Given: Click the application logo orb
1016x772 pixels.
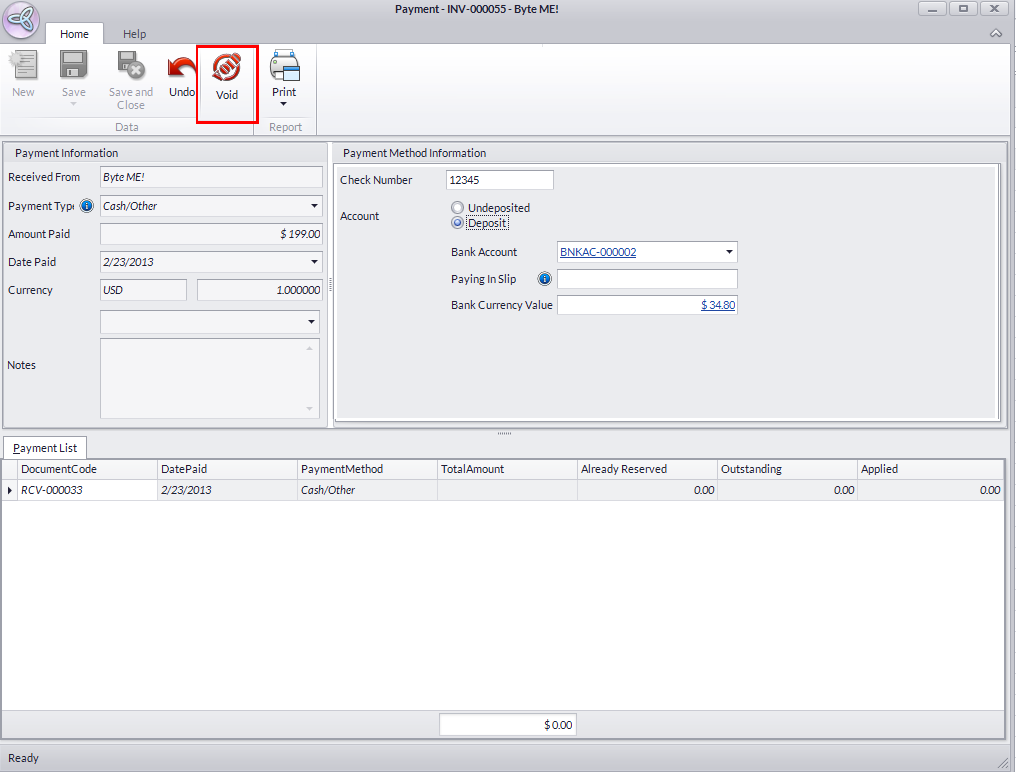Looking at the screenshot, I should (22, 20).
